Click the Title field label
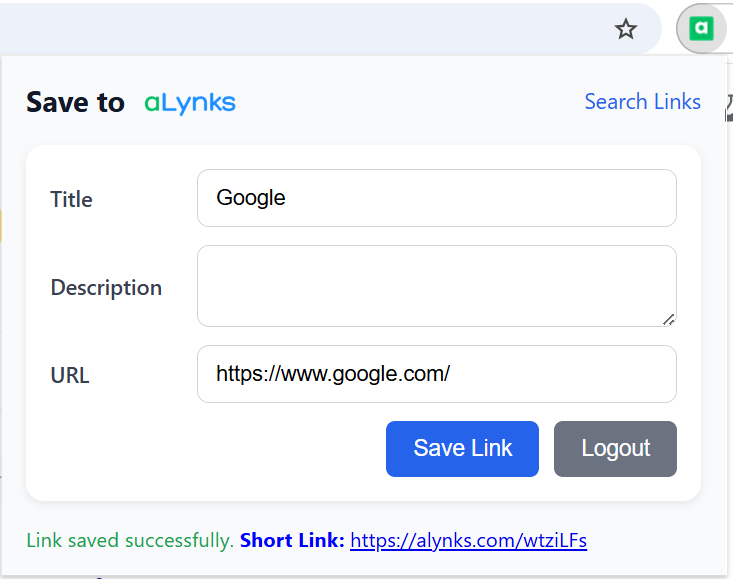 71,199
